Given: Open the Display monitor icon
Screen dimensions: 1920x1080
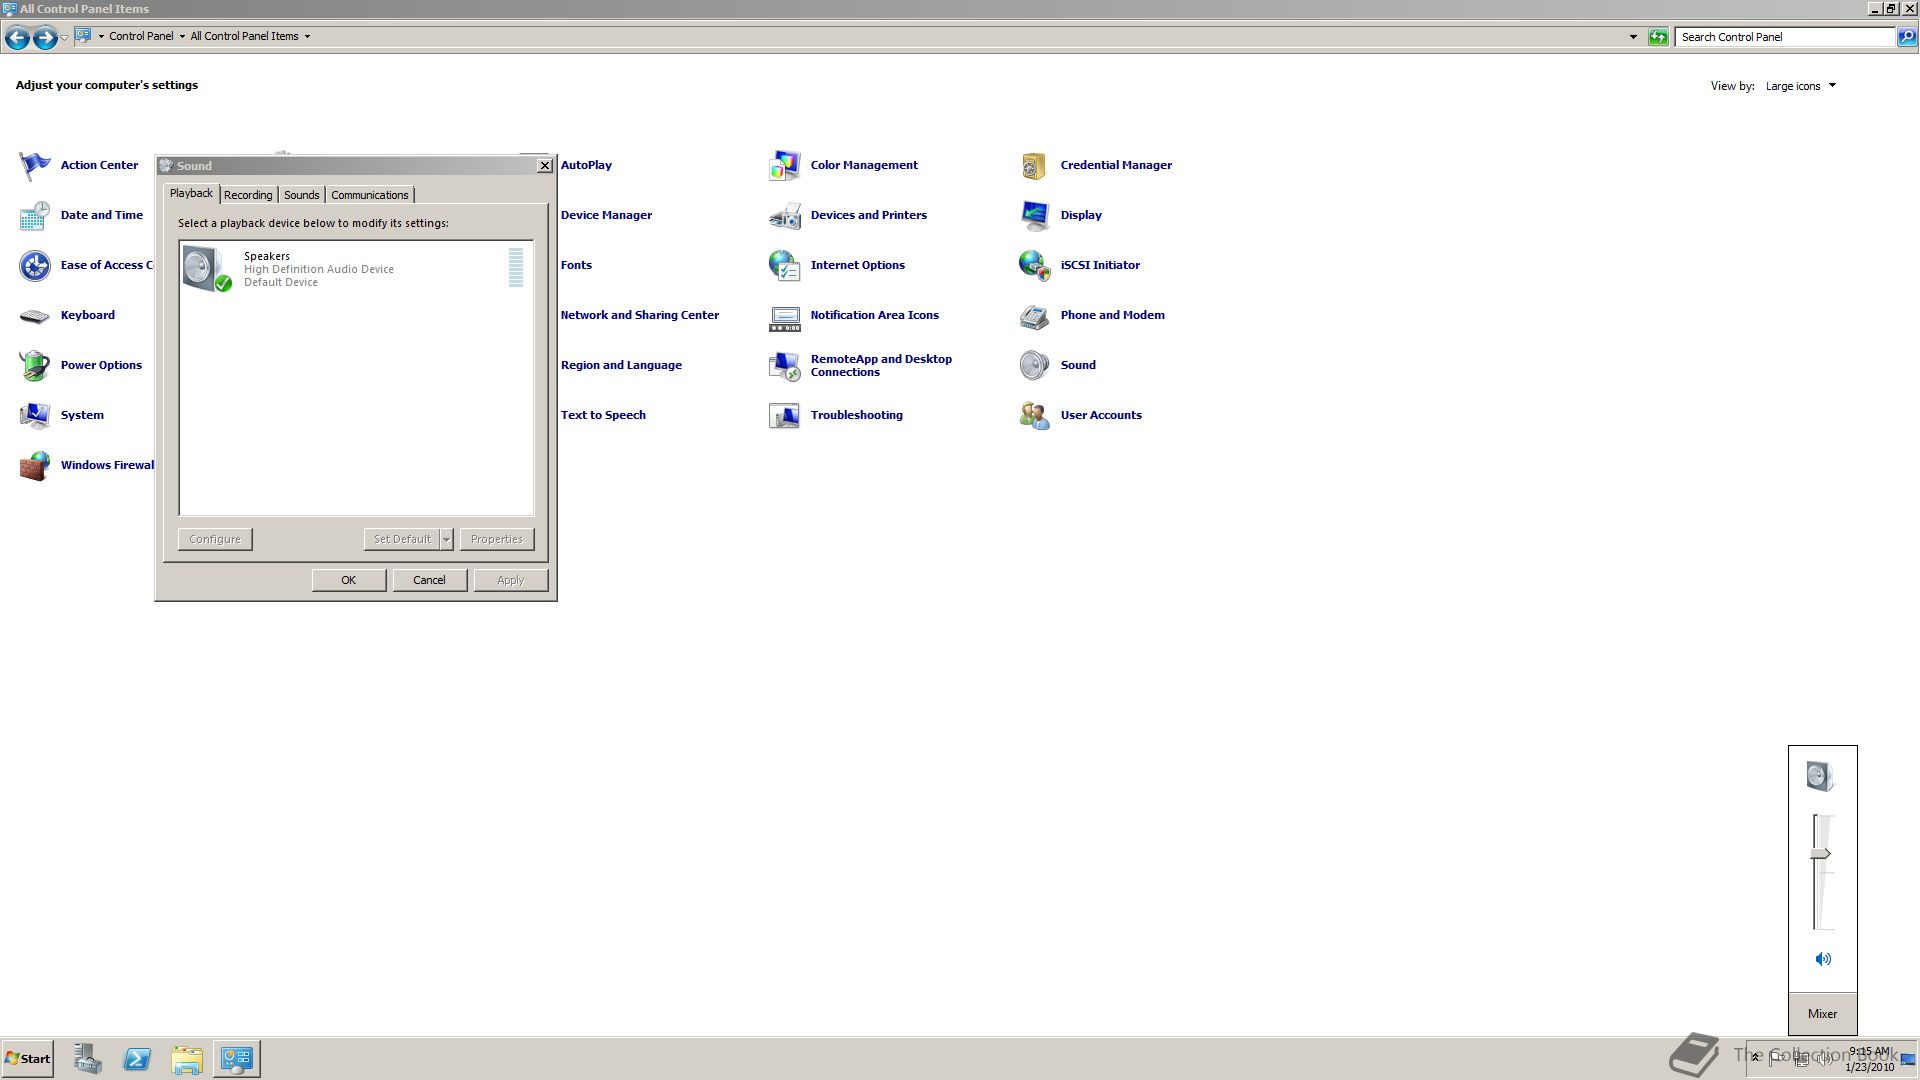Looking at the screenshot, I should point(1035,215).
